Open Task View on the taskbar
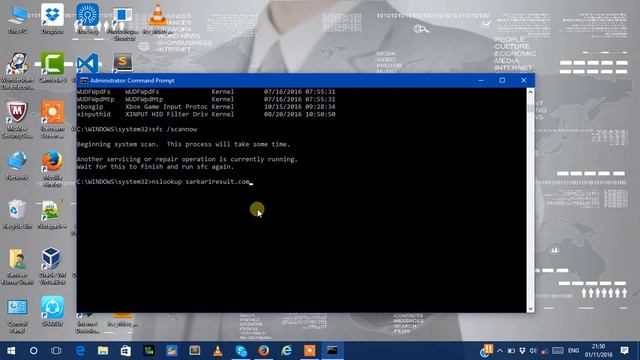The image size is (640, 360). click(x=56, y=351)
